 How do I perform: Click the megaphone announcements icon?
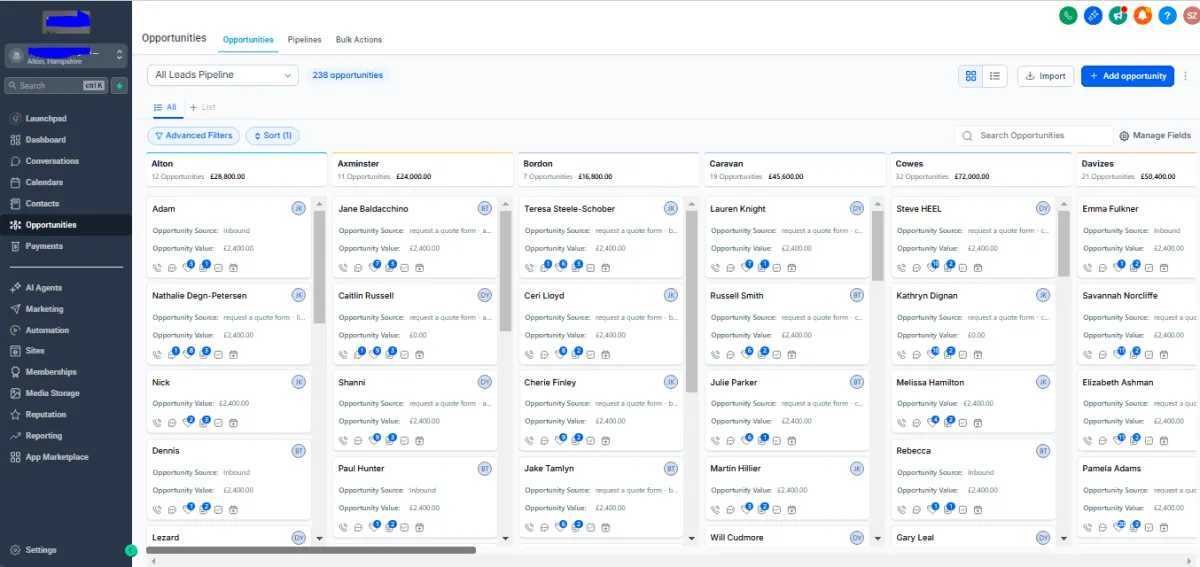click(x=1118, y=15)
